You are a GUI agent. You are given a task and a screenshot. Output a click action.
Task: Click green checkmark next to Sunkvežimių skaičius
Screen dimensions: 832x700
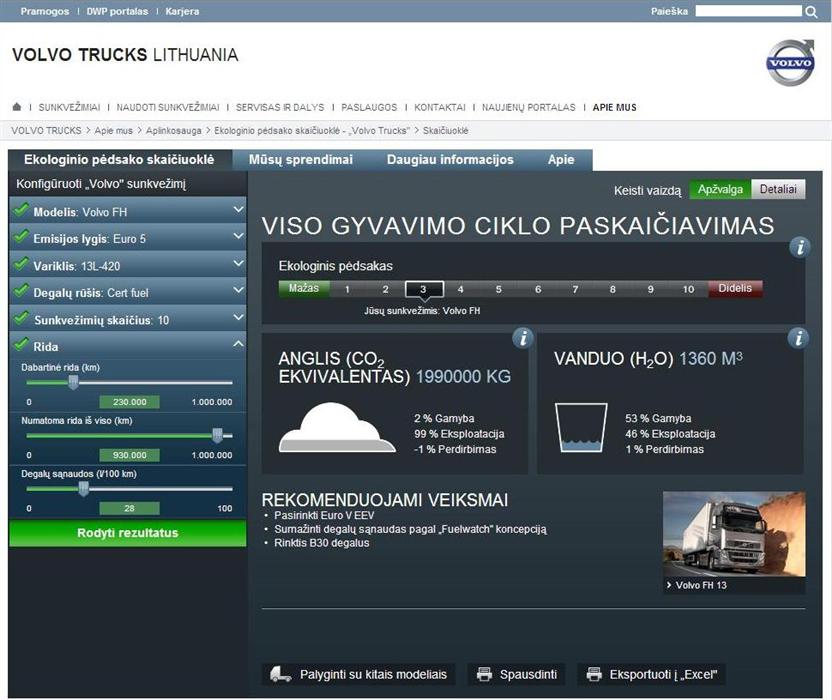[21, 317]
